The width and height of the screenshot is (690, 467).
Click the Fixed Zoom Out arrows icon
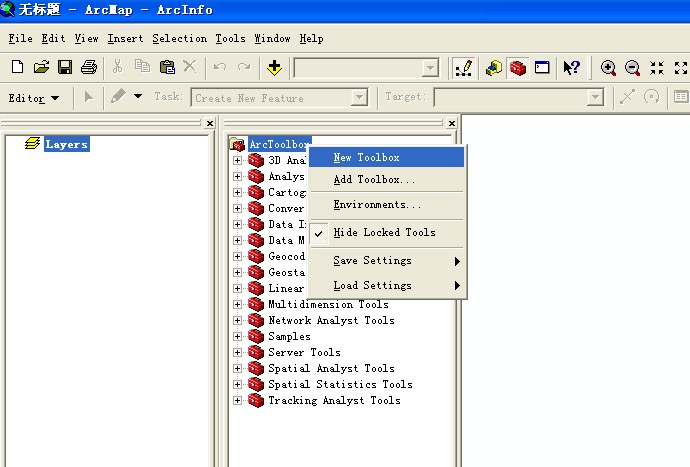point(681,68)
